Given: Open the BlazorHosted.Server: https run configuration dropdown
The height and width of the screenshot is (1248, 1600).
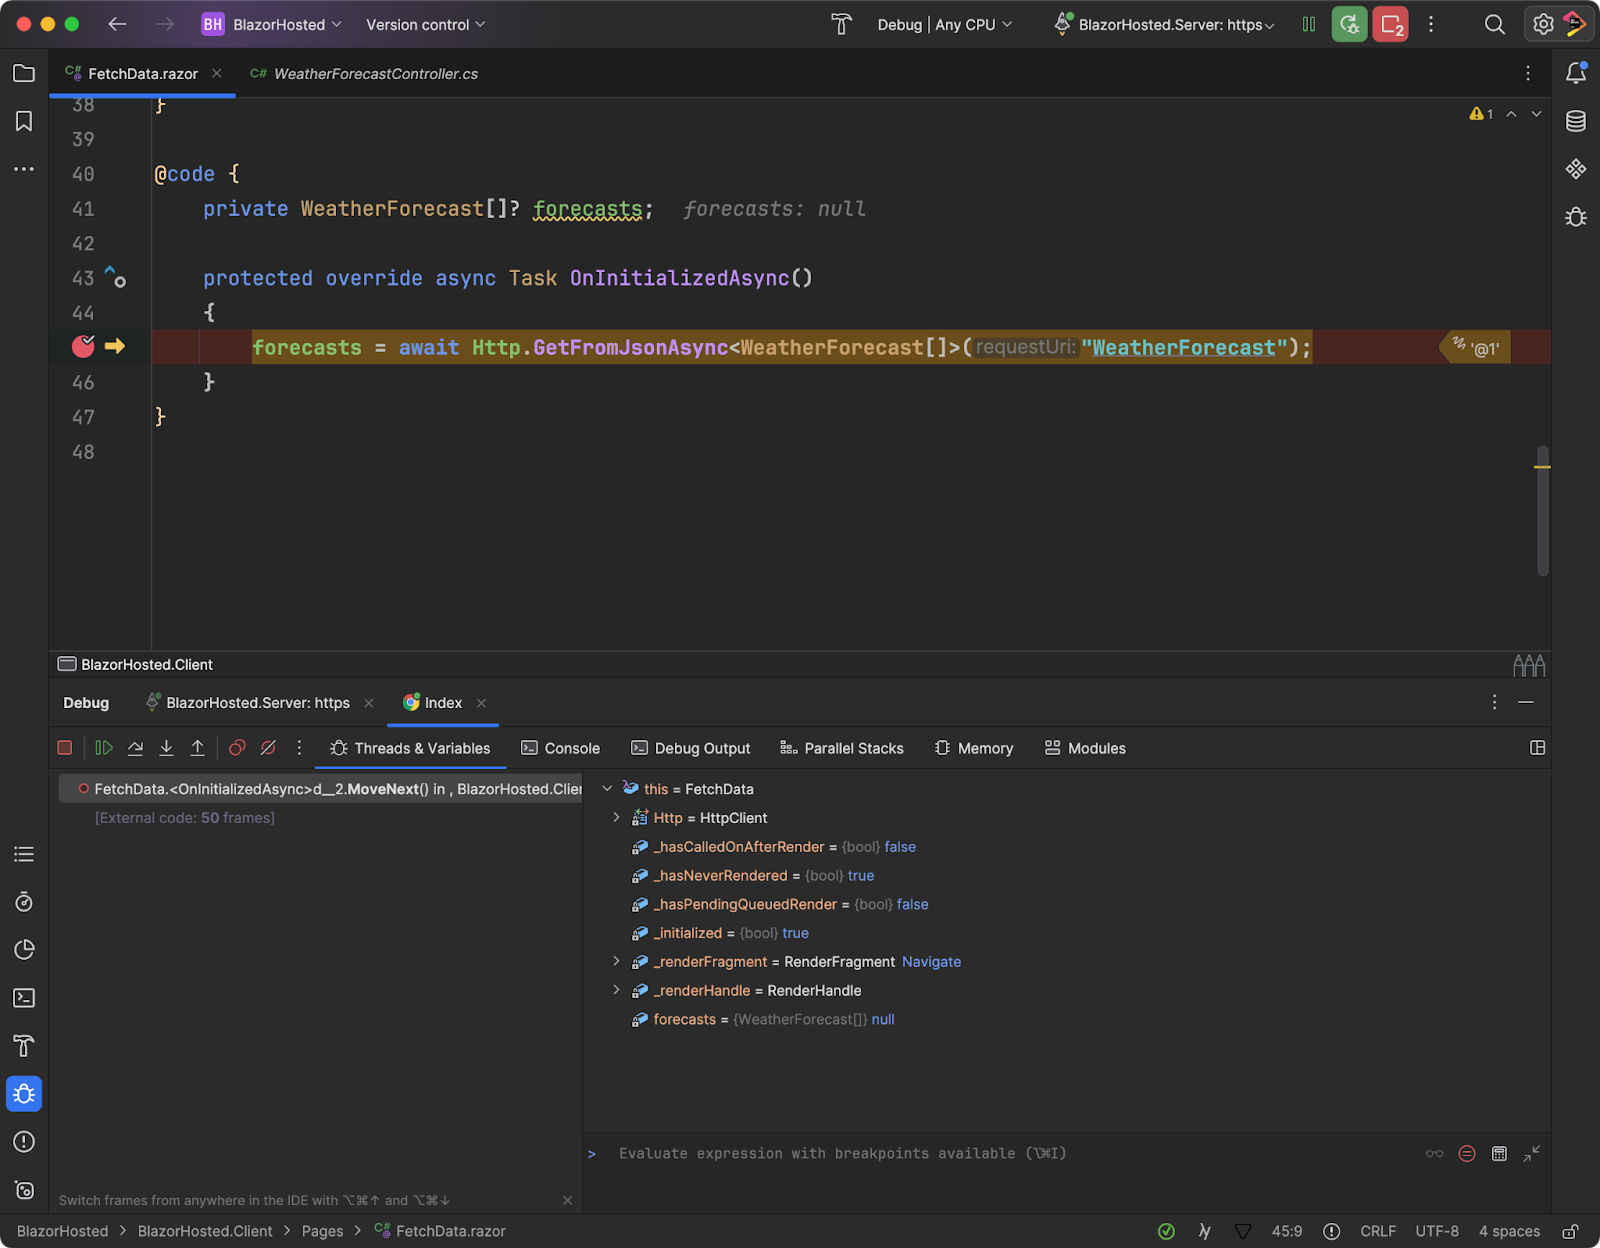Looking at the screenshot, I should click(x=1165, y=24).
